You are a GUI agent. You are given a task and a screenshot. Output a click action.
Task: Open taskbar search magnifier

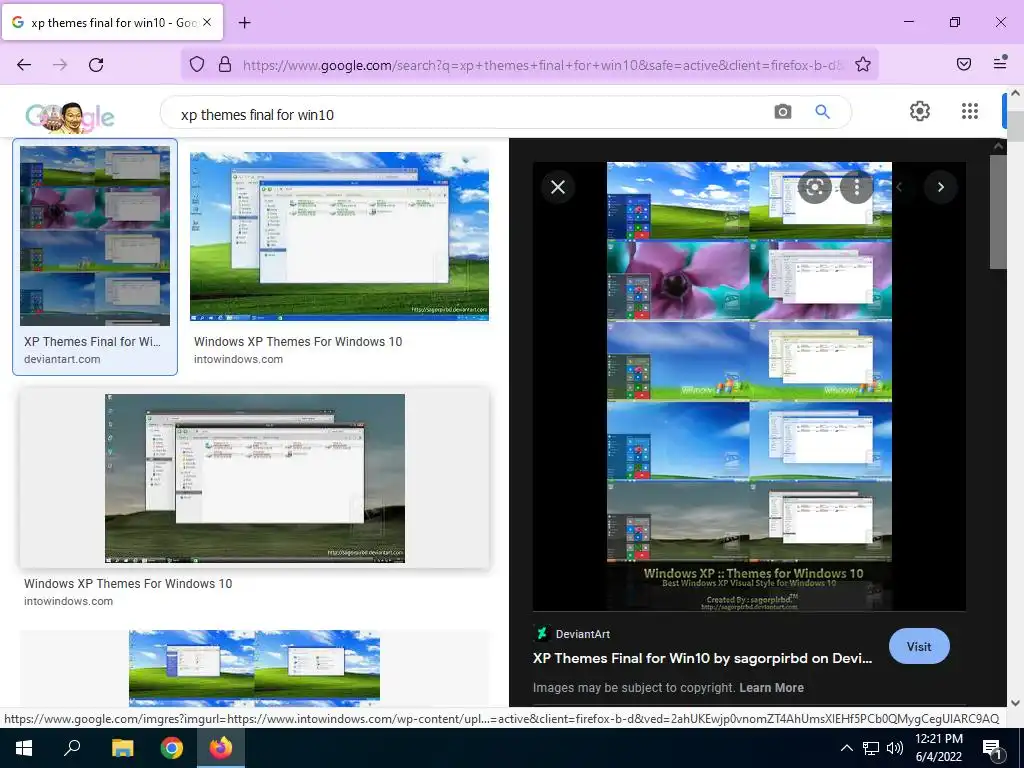(x=72, y=747)
